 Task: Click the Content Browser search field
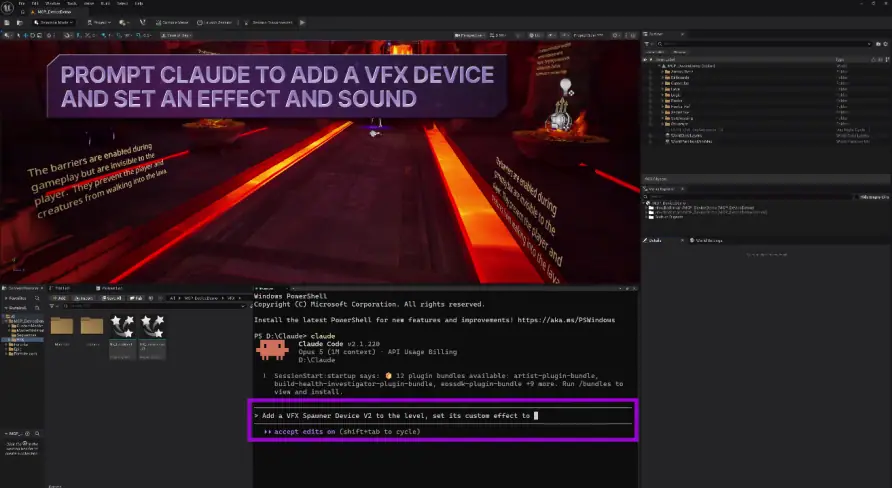pyautogui.click(x=153, y=306)
